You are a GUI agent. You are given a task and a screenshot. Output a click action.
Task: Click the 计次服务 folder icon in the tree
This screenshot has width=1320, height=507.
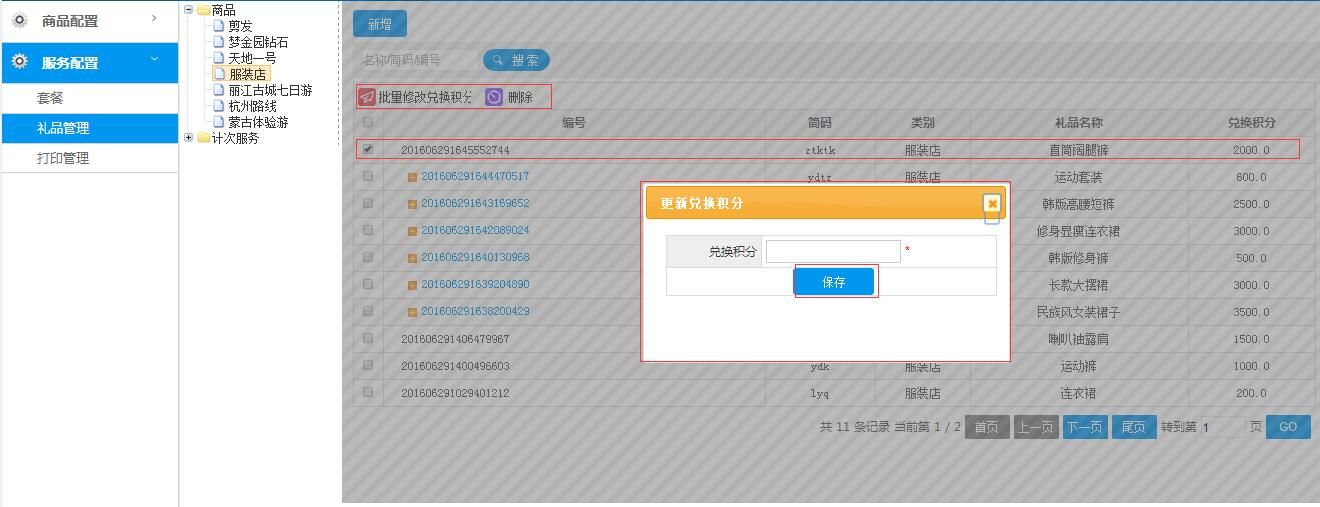coord(203,138)
